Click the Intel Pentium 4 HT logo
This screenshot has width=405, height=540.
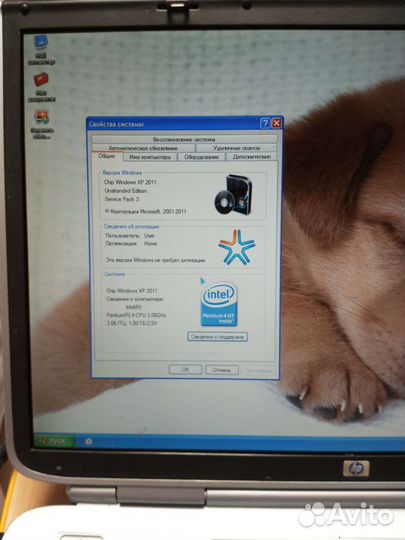coord(219,303)
